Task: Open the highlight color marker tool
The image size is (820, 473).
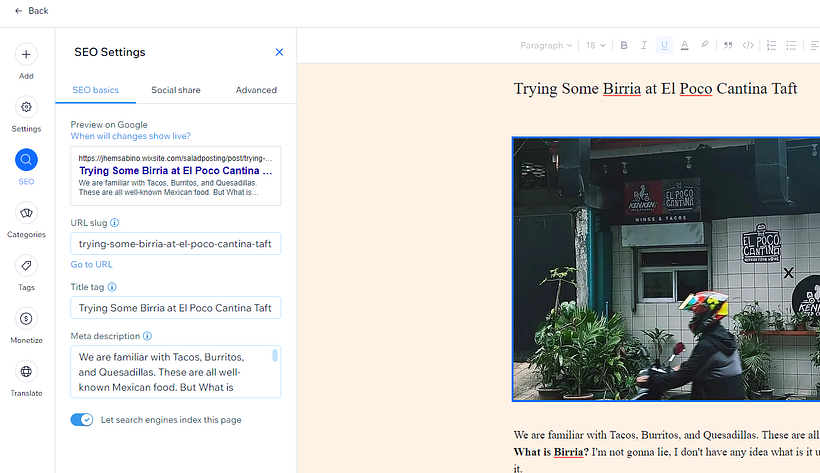Action: point(705,45)
